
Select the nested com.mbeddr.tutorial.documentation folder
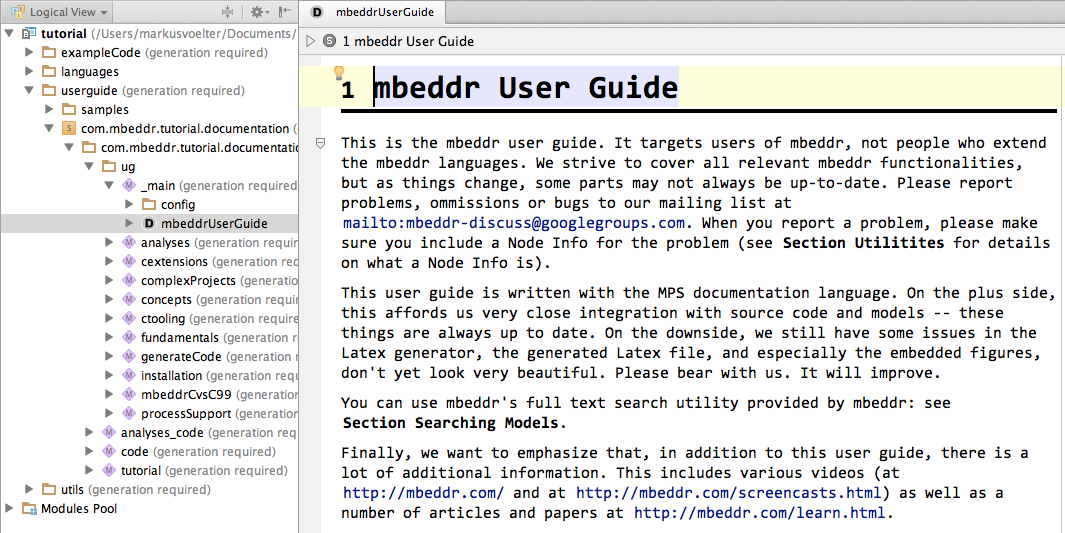pos(199,147)
